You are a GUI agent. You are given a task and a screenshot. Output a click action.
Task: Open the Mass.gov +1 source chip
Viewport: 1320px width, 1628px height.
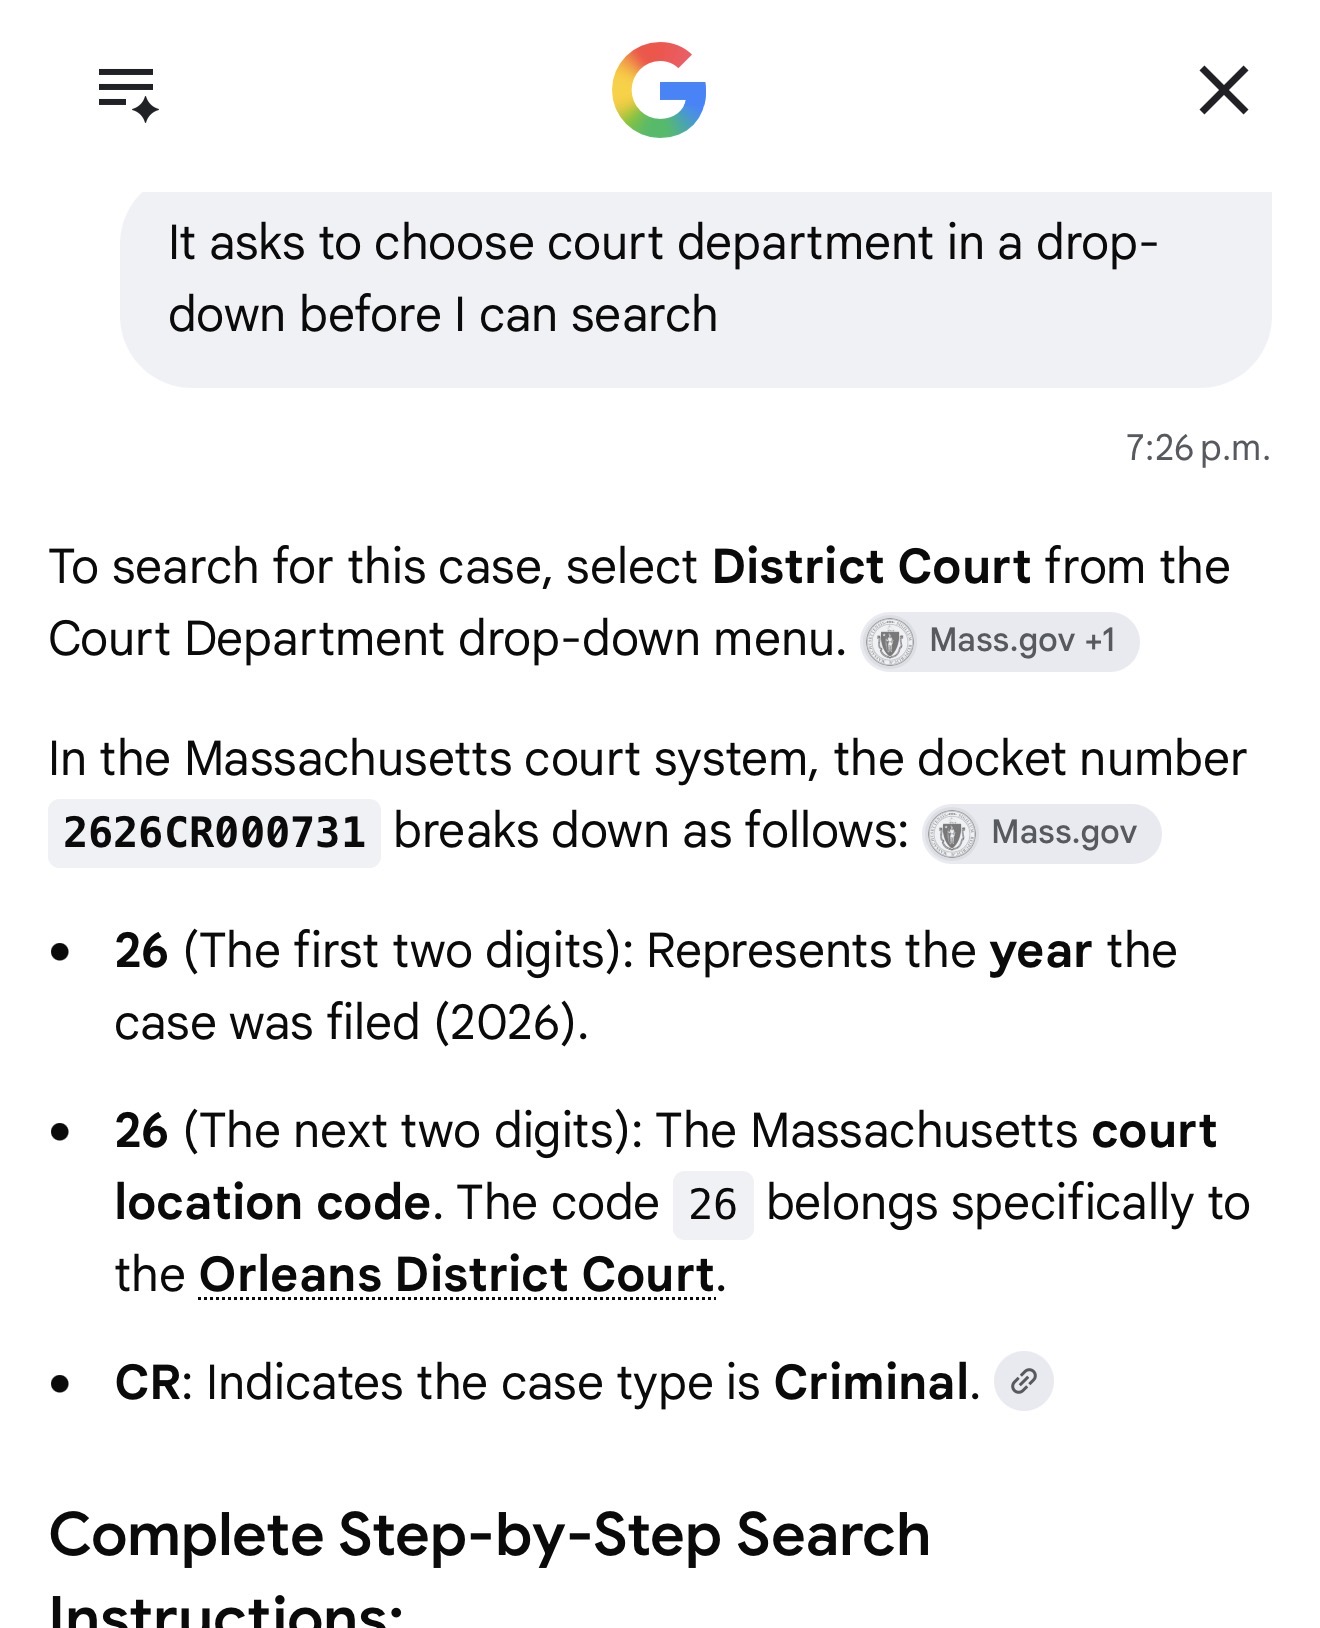1000,641
